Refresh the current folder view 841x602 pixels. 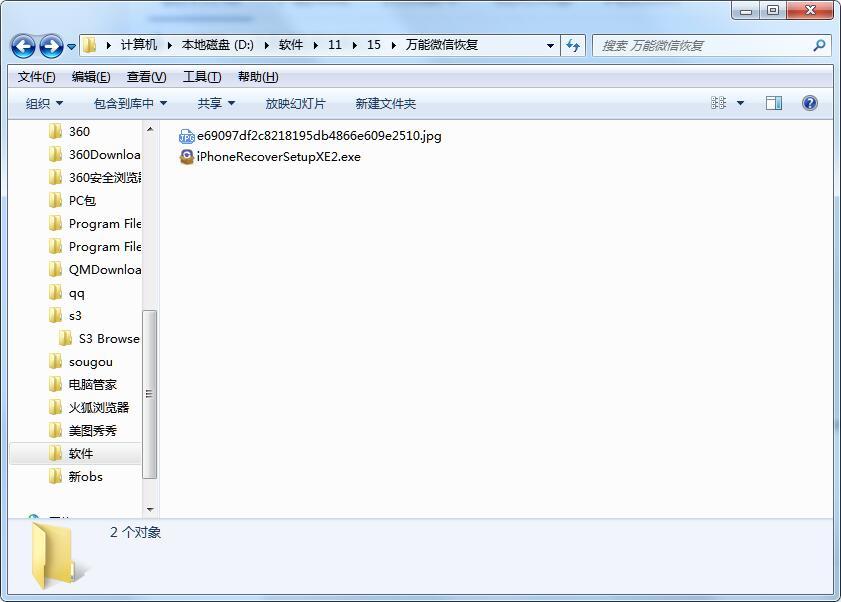click(x=573, y=46)
